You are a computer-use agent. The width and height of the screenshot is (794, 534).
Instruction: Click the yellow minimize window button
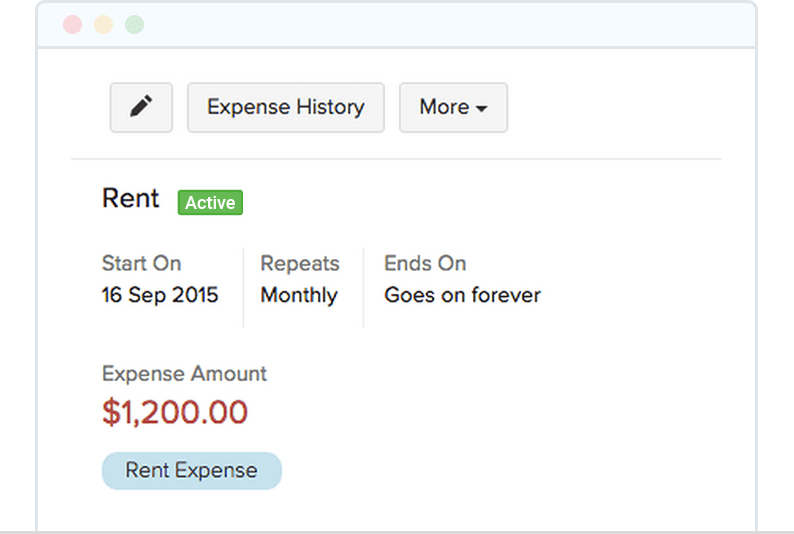point(103,25)
